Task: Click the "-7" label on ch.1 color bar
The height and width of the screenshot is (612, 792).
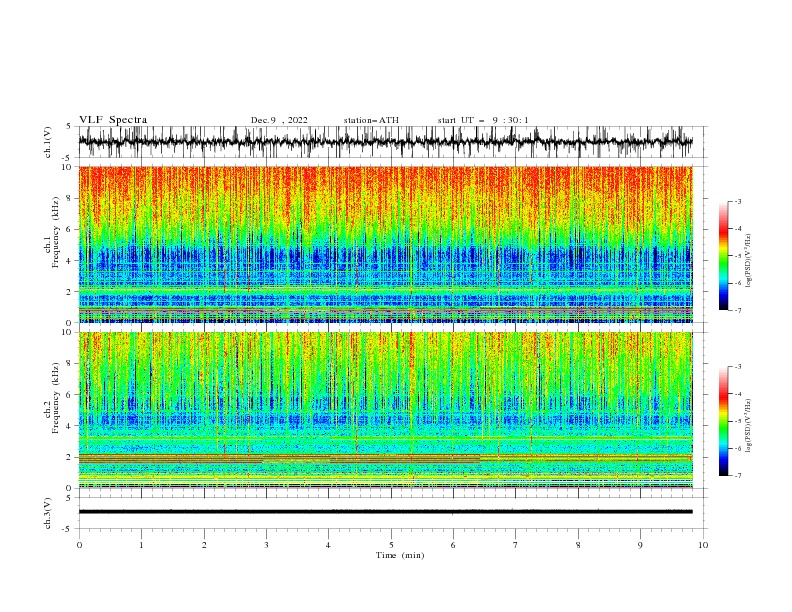Action: (738, 310)
